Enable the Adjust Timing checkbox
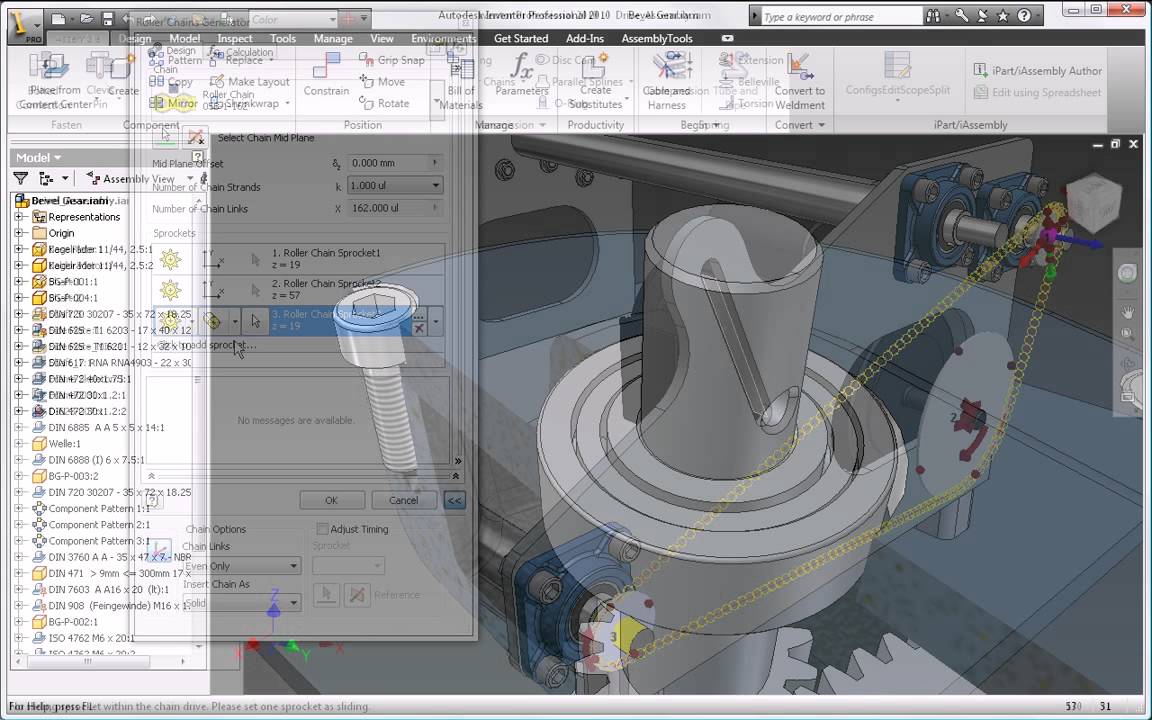 (322, 529)
